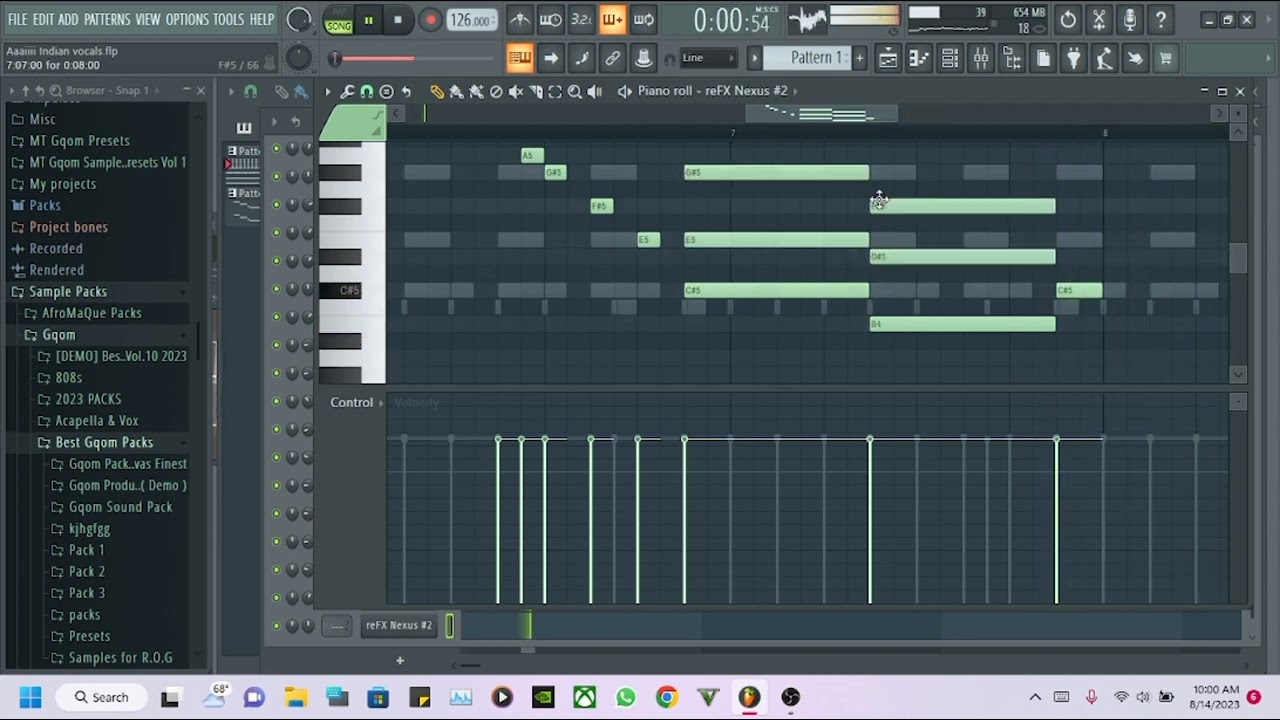
Task: Toggle Song/Pattern mode button
Action: point(339,20)
